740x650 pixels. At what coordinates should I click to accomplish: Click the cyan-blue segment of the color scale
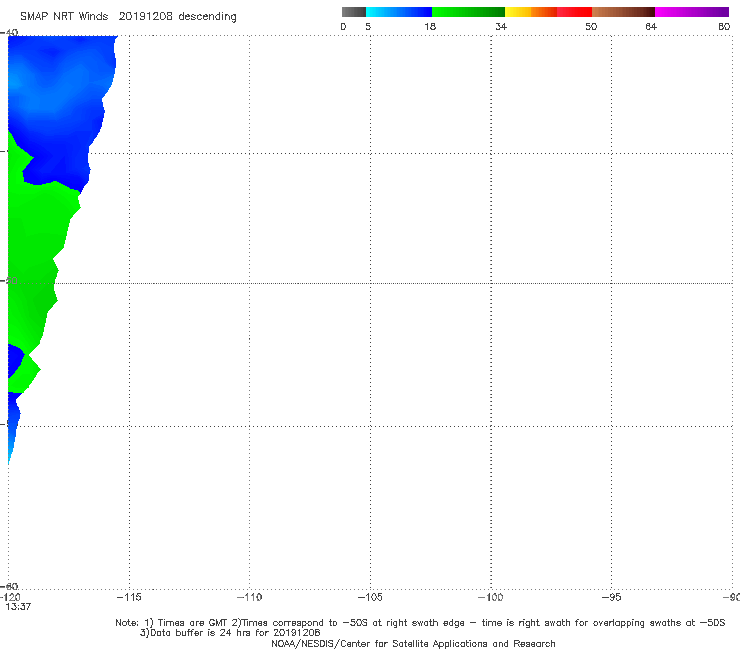pyautogui.click(x=399, y=12)
